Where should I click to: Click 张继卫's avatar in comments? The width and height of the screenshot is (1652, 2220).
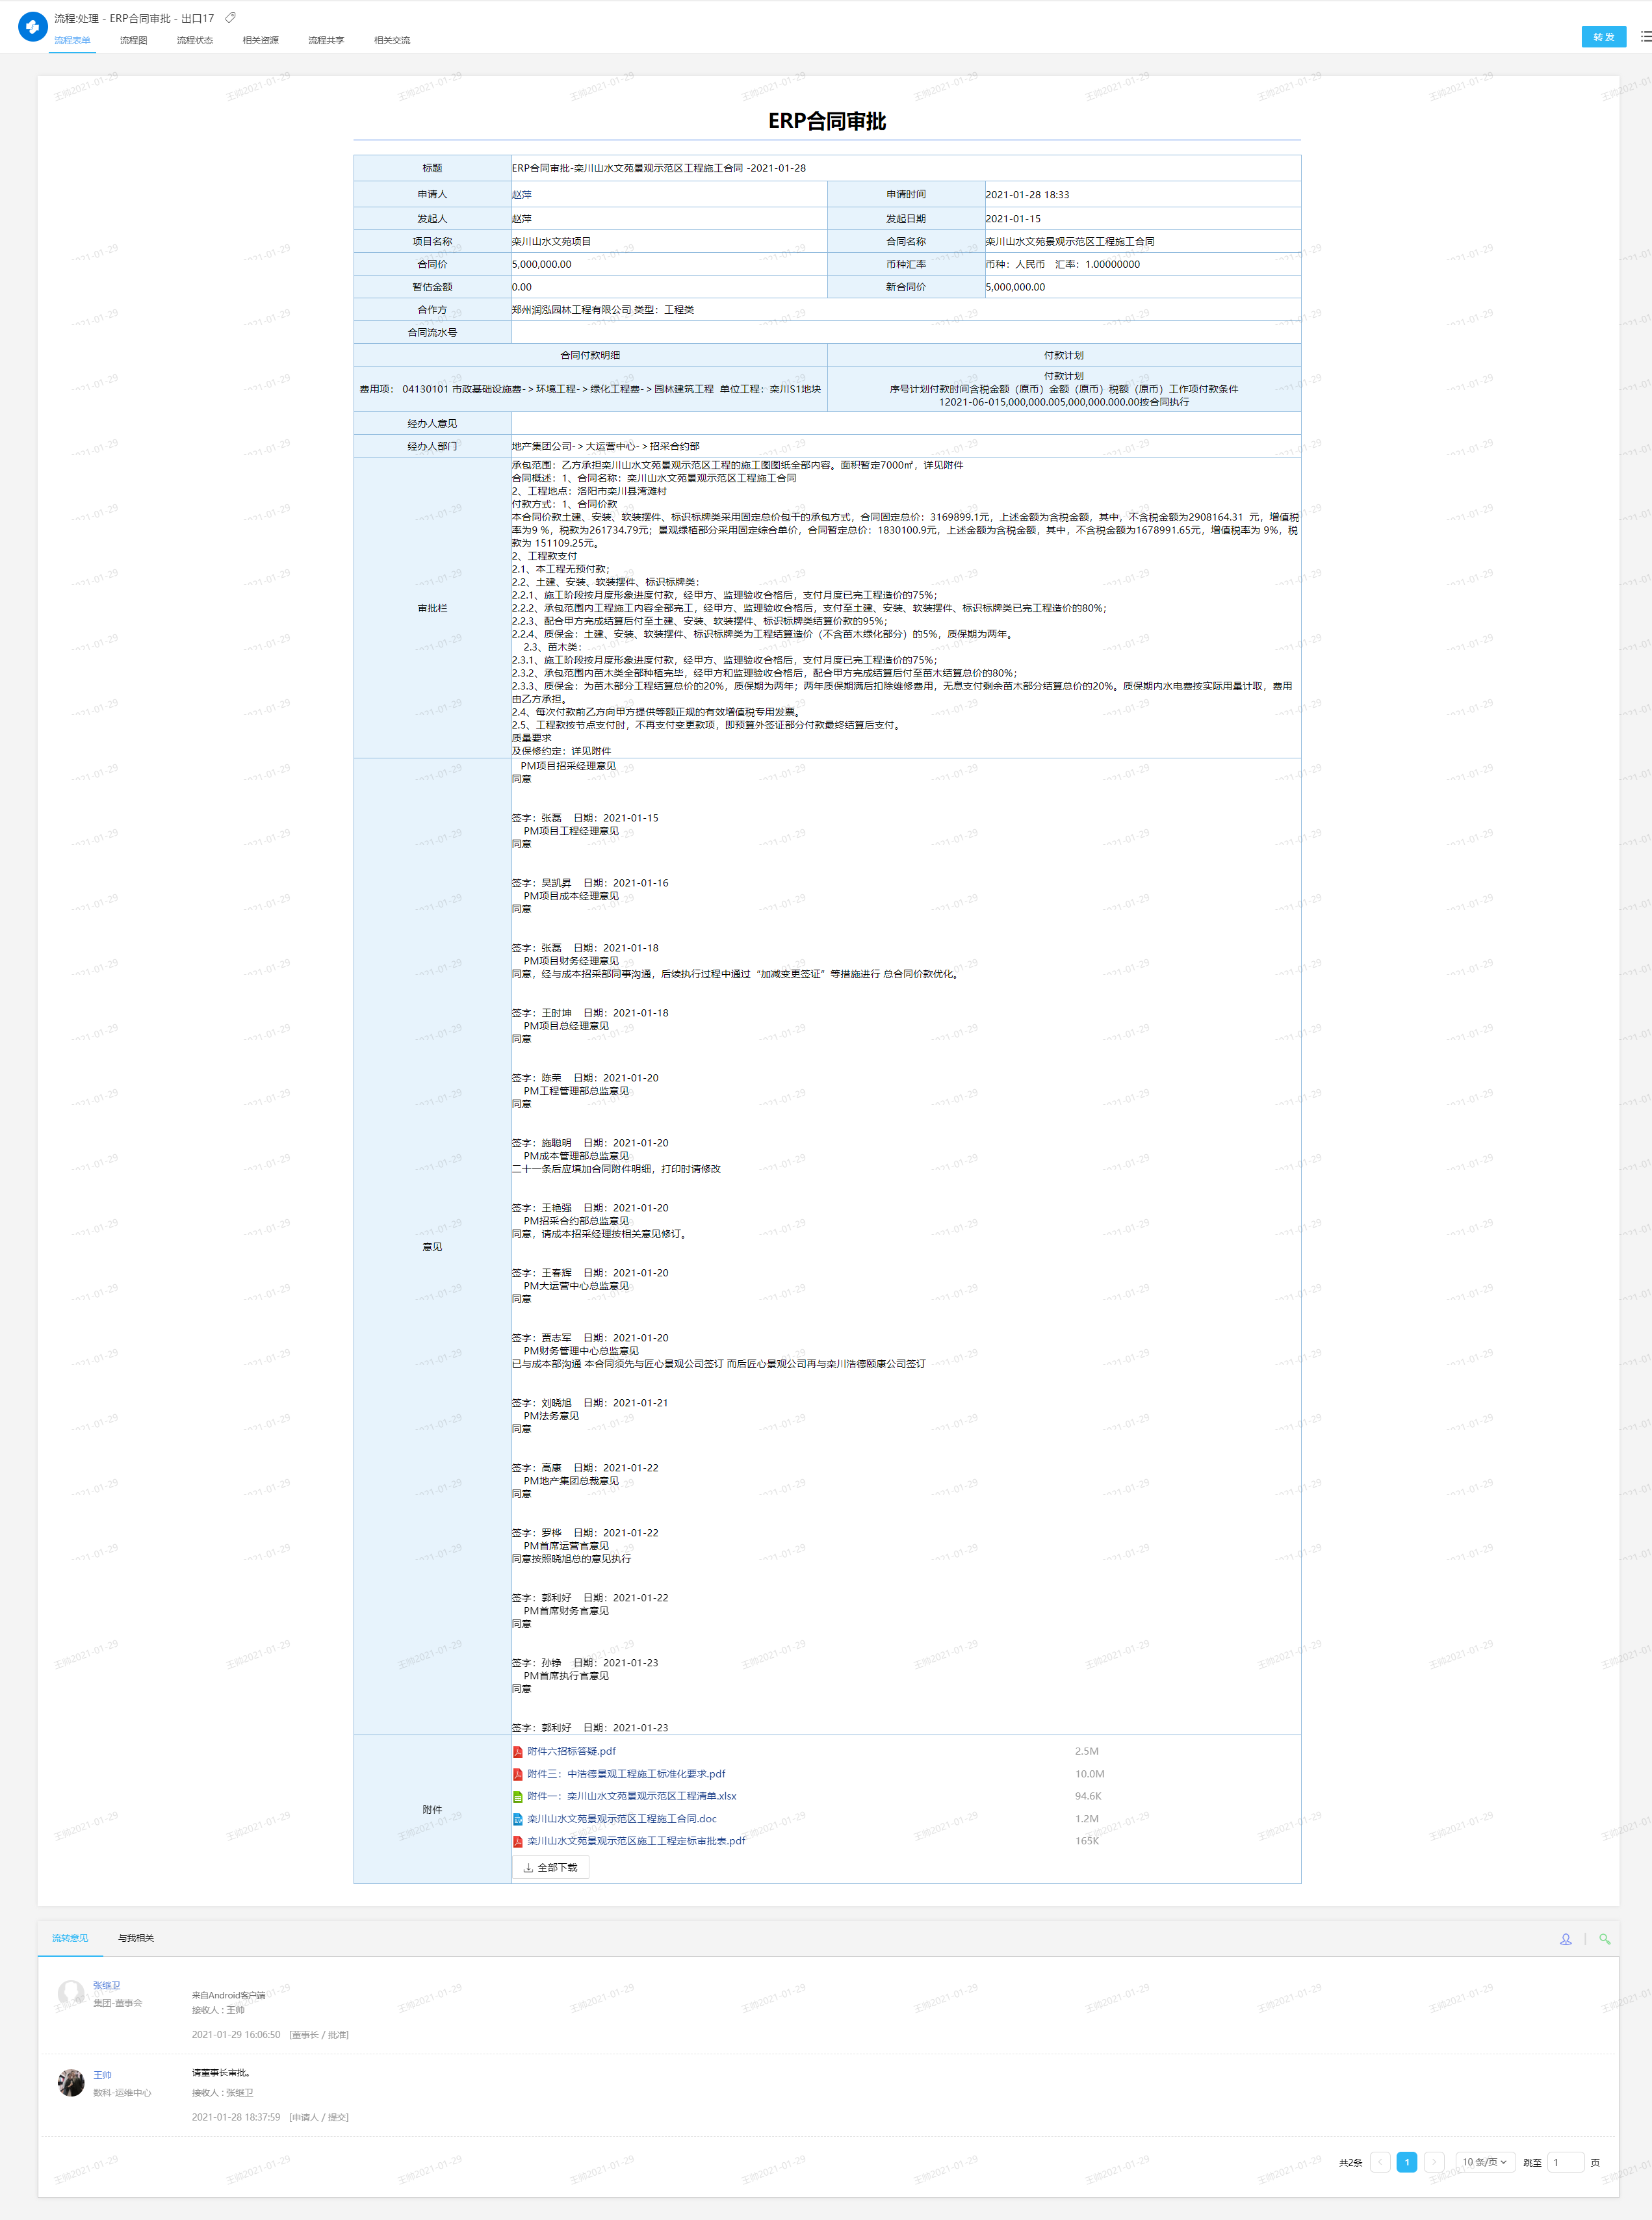tap(71, 1994)
